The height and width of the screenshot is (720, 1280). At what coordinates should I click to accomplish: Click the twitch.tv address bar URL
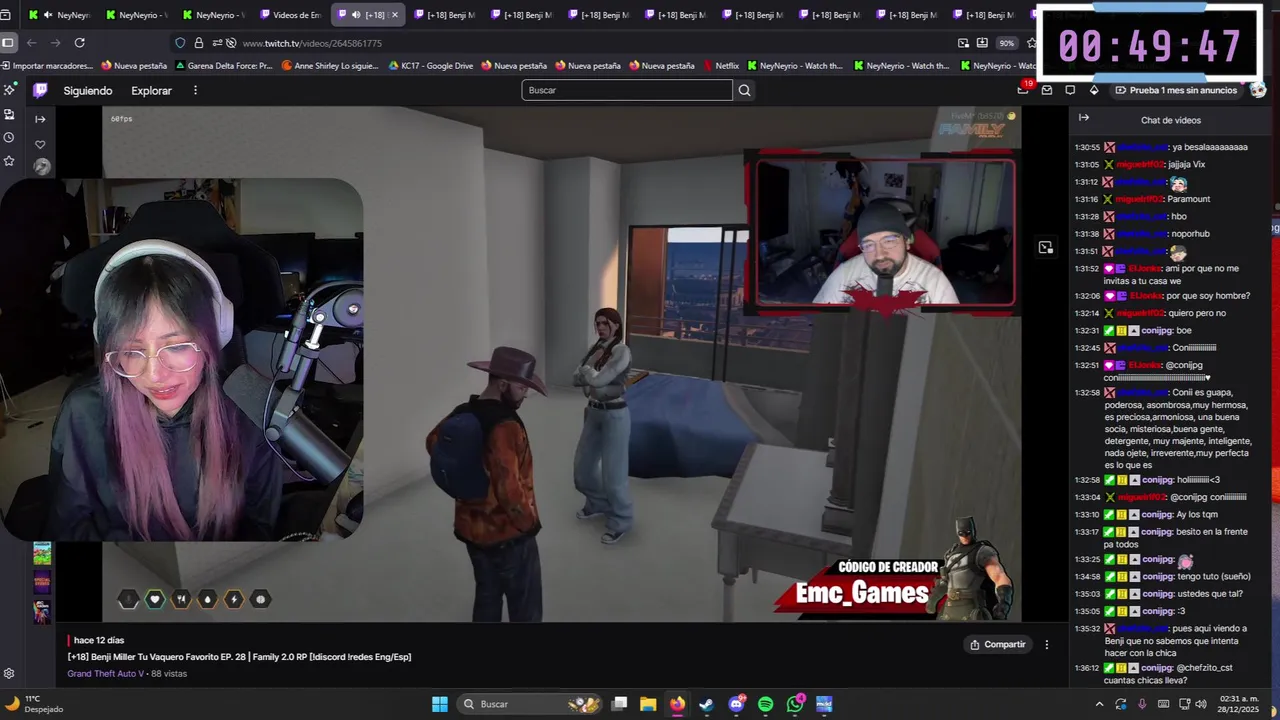[x=312, y=43]
